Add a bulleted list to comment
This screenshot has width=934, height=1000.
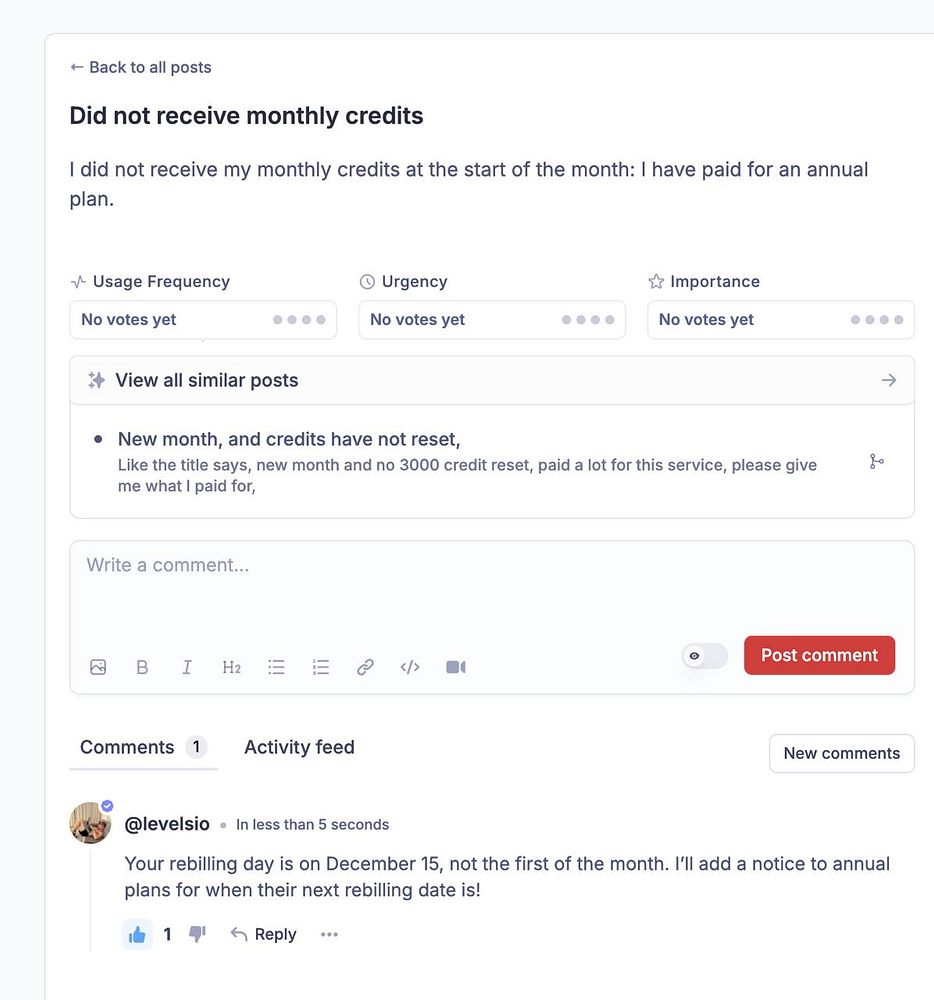click(277, 667)
